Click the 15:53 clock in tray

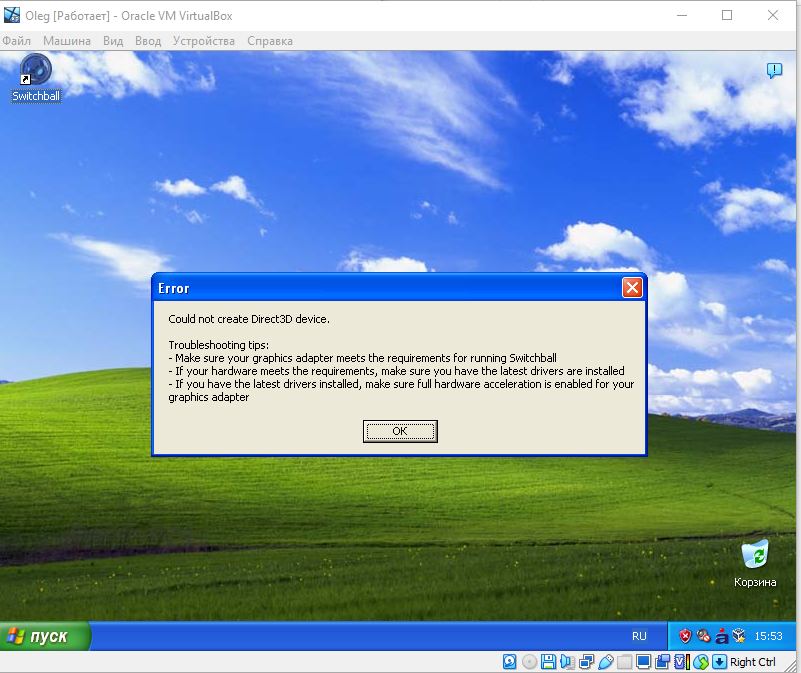[x=768, y=636]
